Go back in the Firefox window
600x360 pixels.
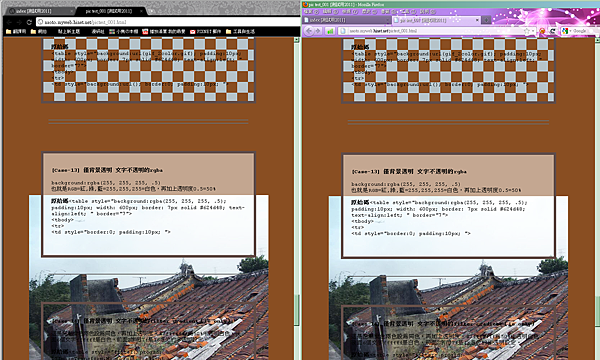[309, 31]
